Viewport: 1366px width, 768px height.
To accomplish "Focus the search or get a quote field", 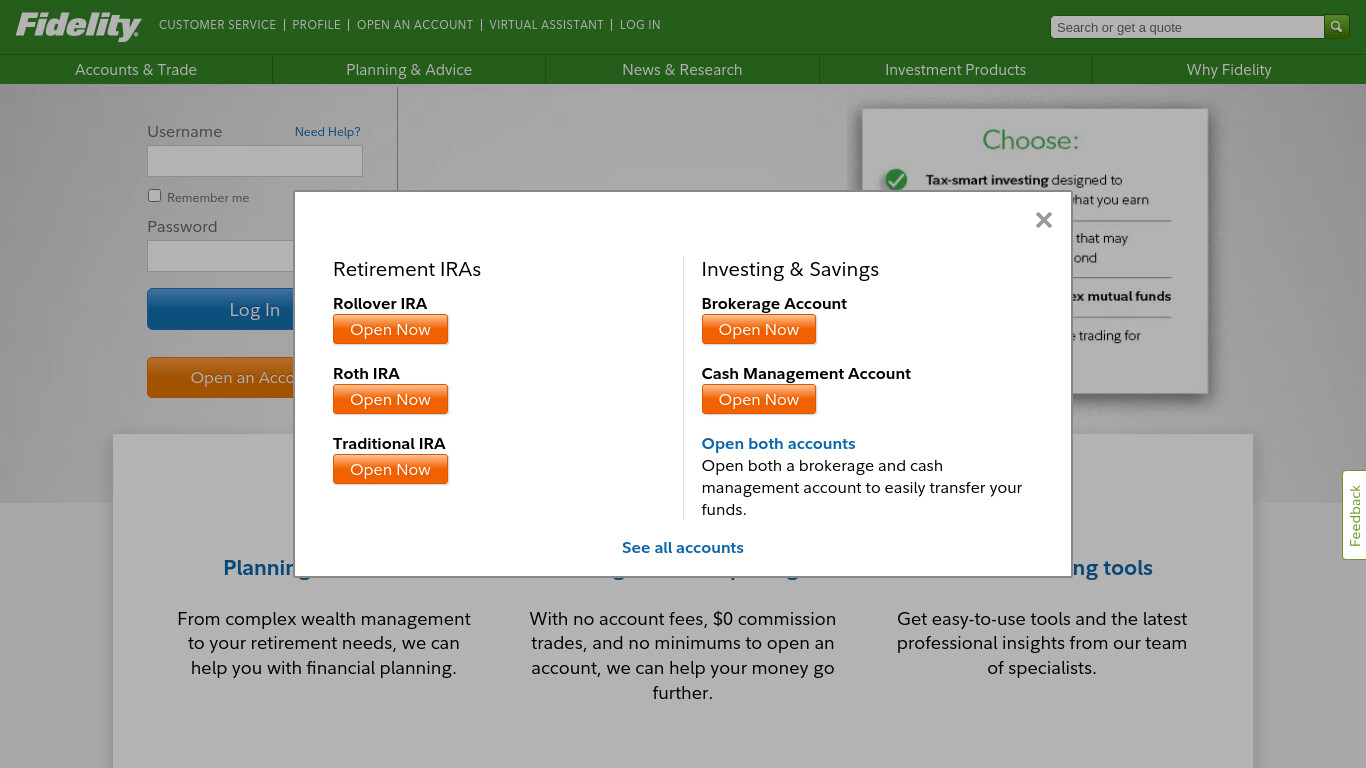I will 1187,27.
